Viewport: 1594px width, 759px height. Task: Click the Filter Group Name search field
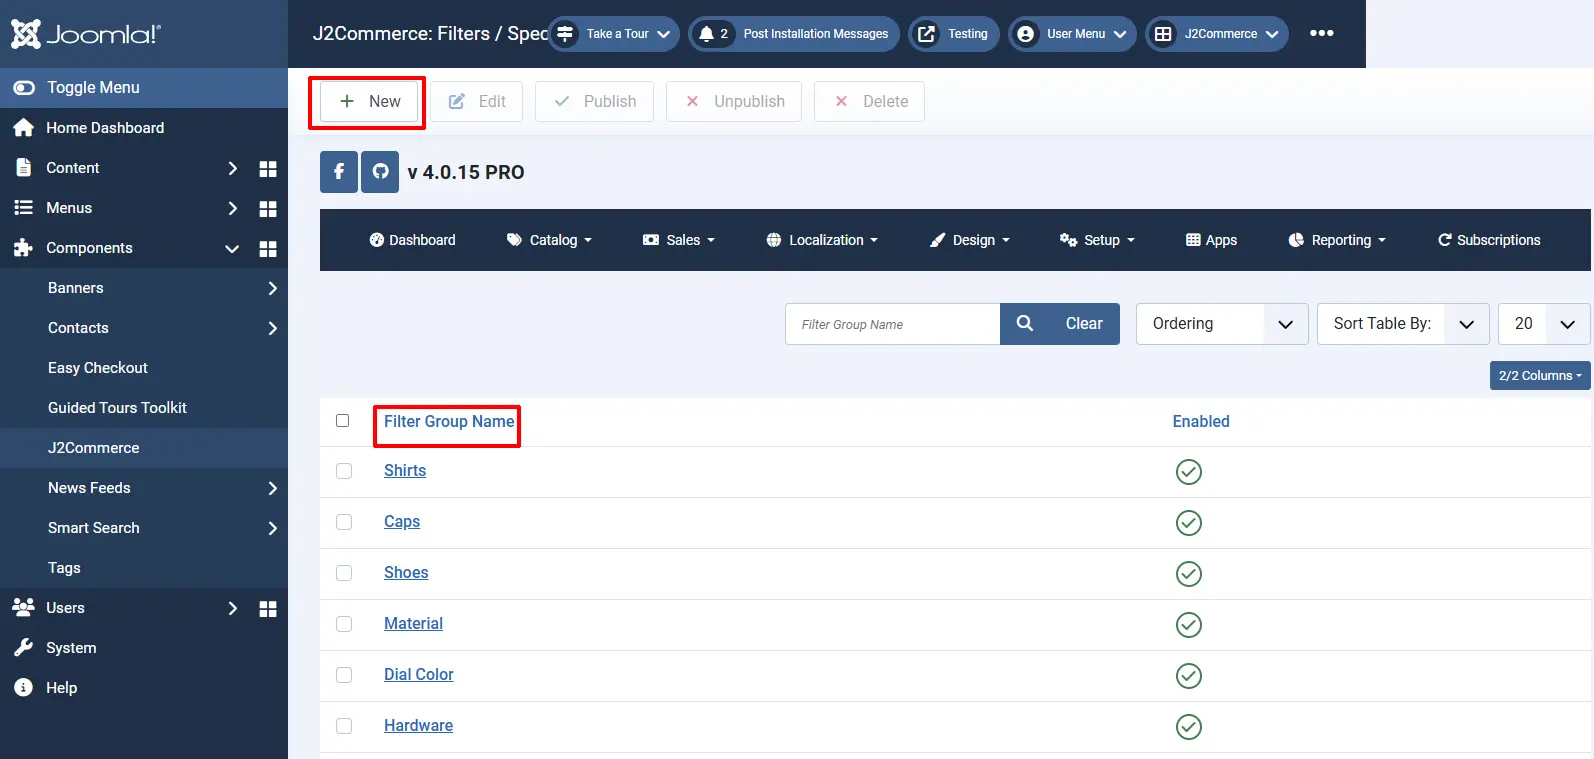(893, 324)
